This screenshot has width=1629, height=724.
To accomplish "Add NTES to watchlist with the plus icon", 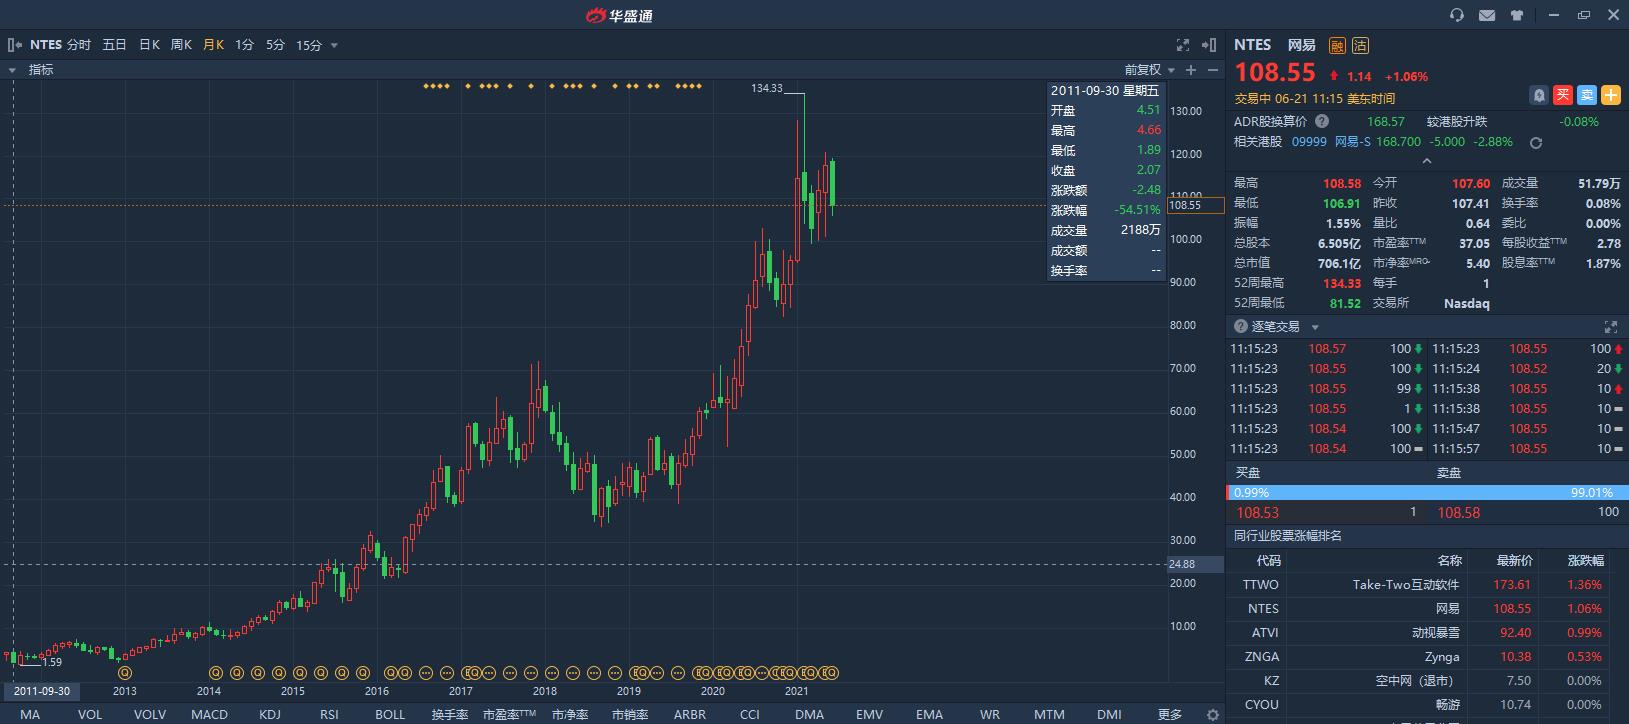I will 1611,95.
